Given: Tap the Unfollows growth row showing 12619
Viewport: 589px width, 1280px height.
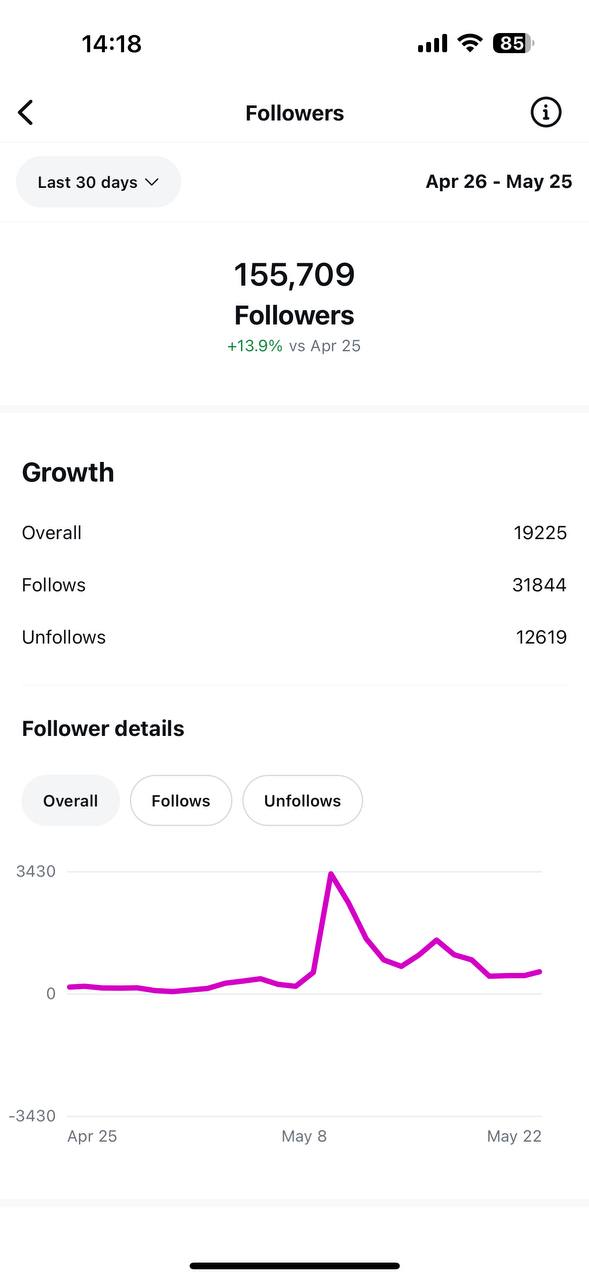Looking at the screenshot, I should [x=294, y=637].
